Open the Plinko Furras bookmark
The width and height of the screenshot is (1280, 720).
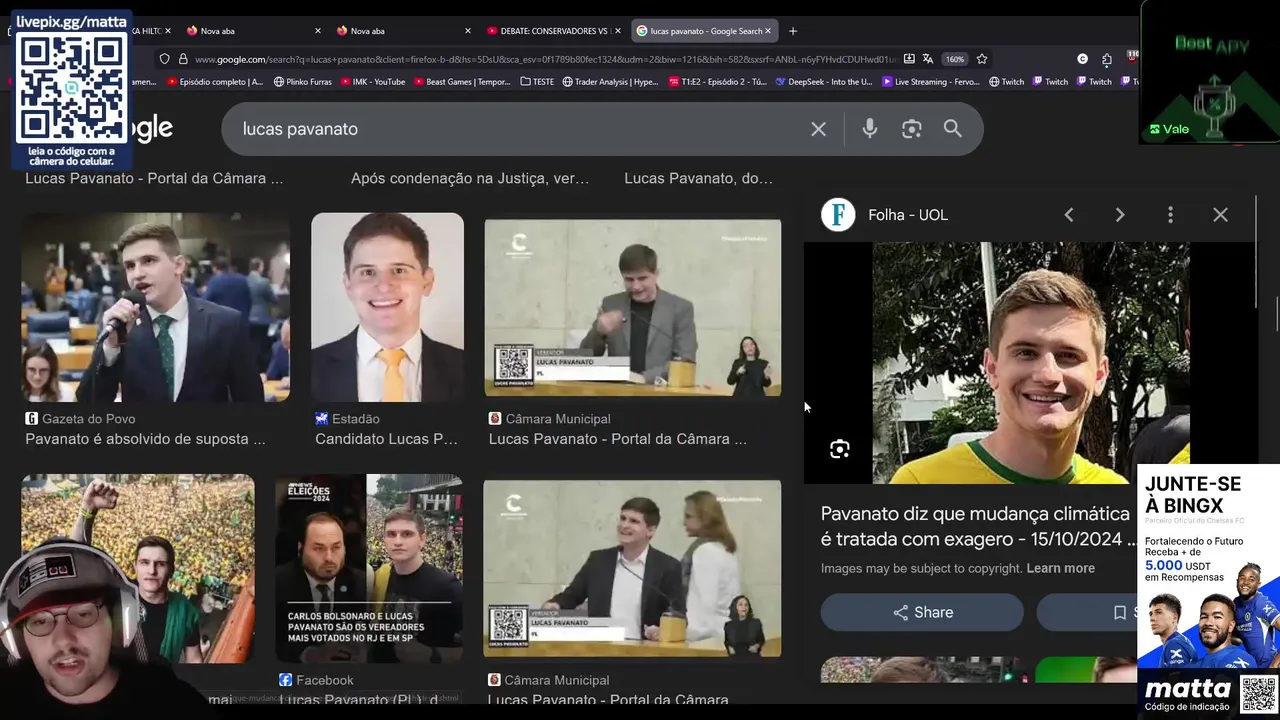(x=305, y=82)
